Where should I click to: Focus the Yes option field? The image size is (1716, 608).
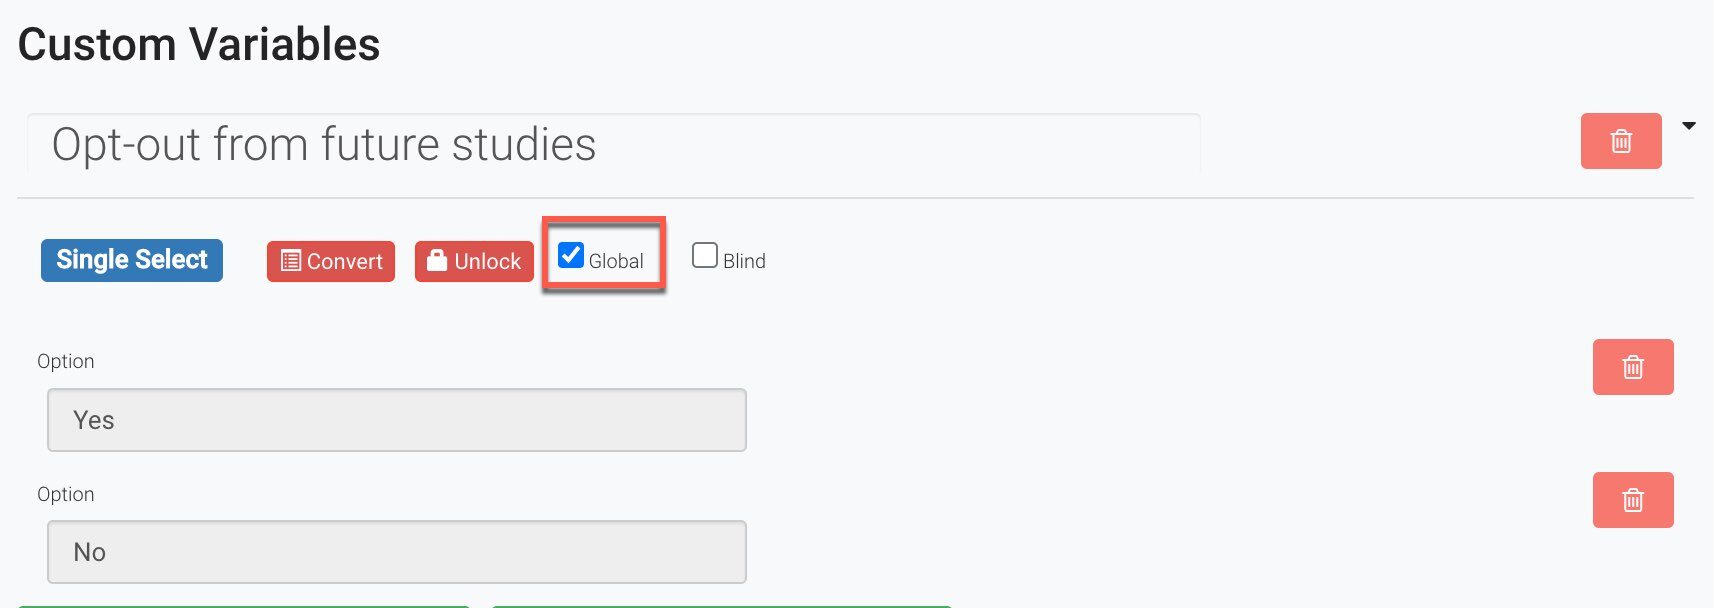point(396,420)
